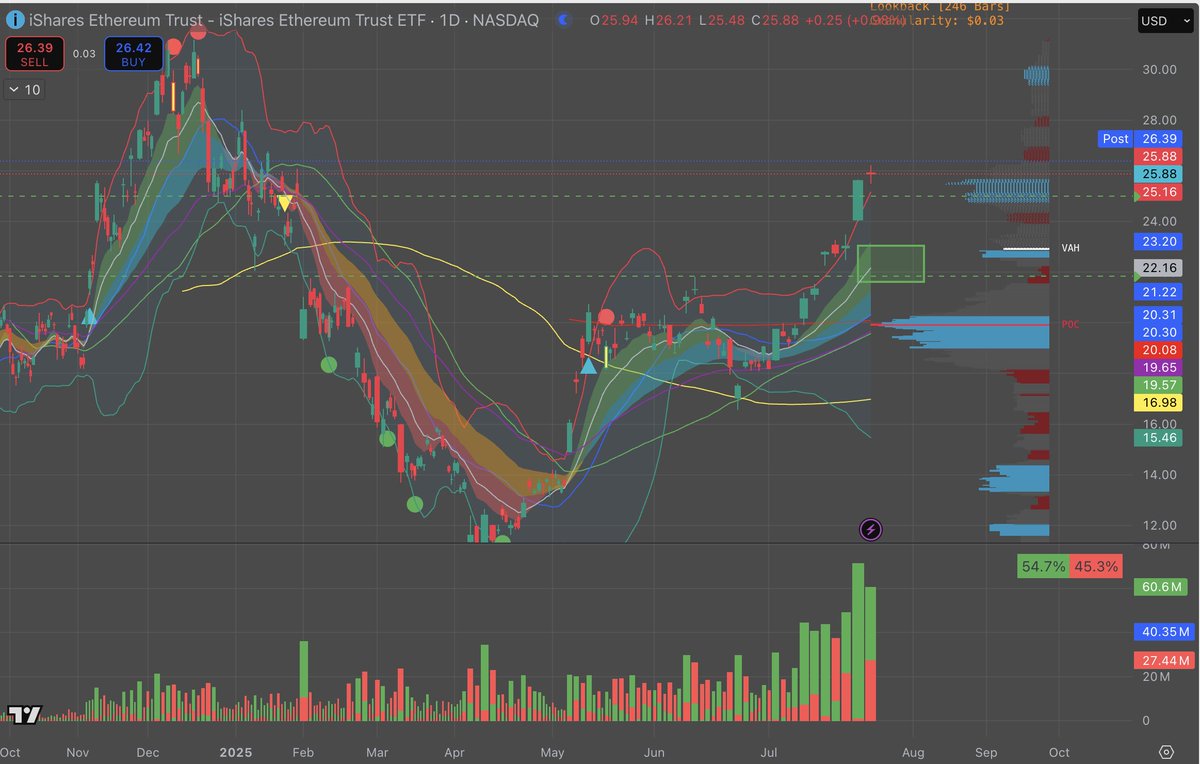Click the blue 40.35M volume tag
1200x764 pixels.
click(x=1165, y=632)
